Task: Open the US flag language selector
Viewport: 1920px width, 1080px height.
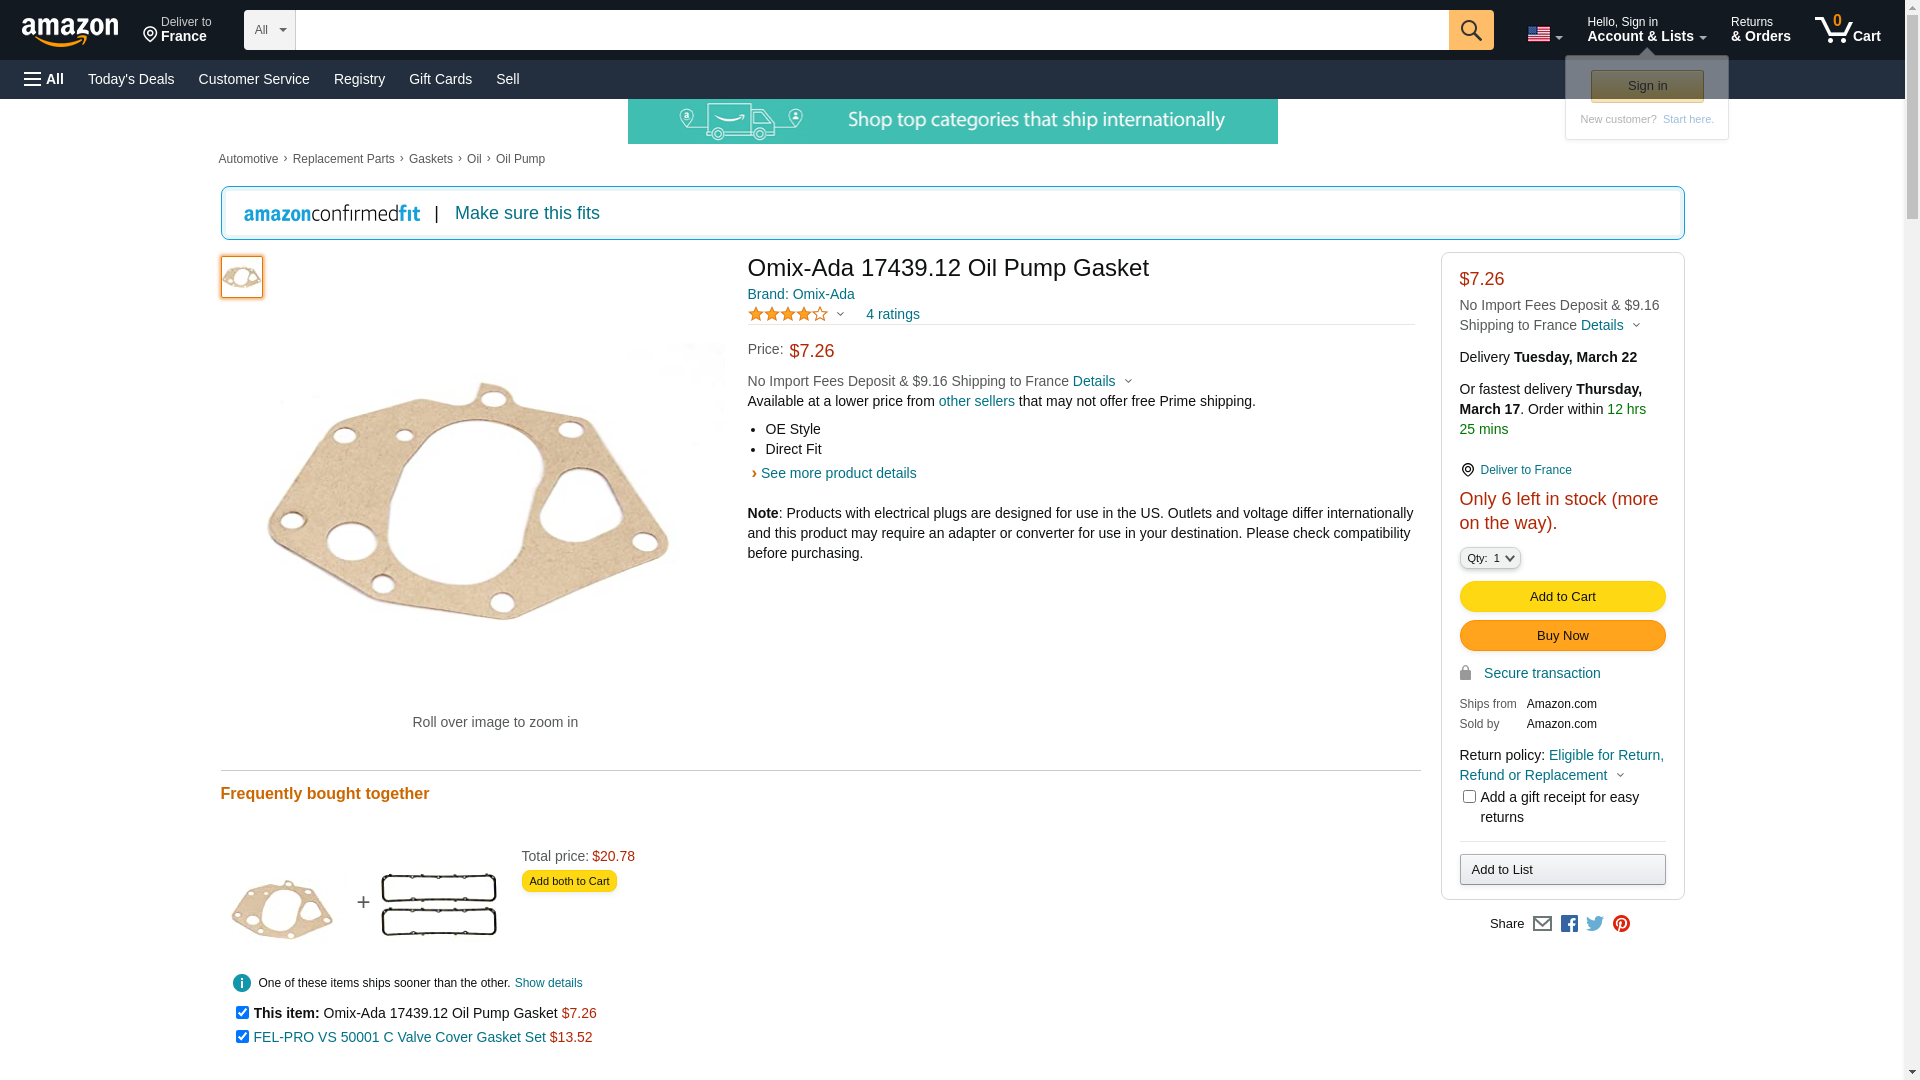Action: (1544, 34)
